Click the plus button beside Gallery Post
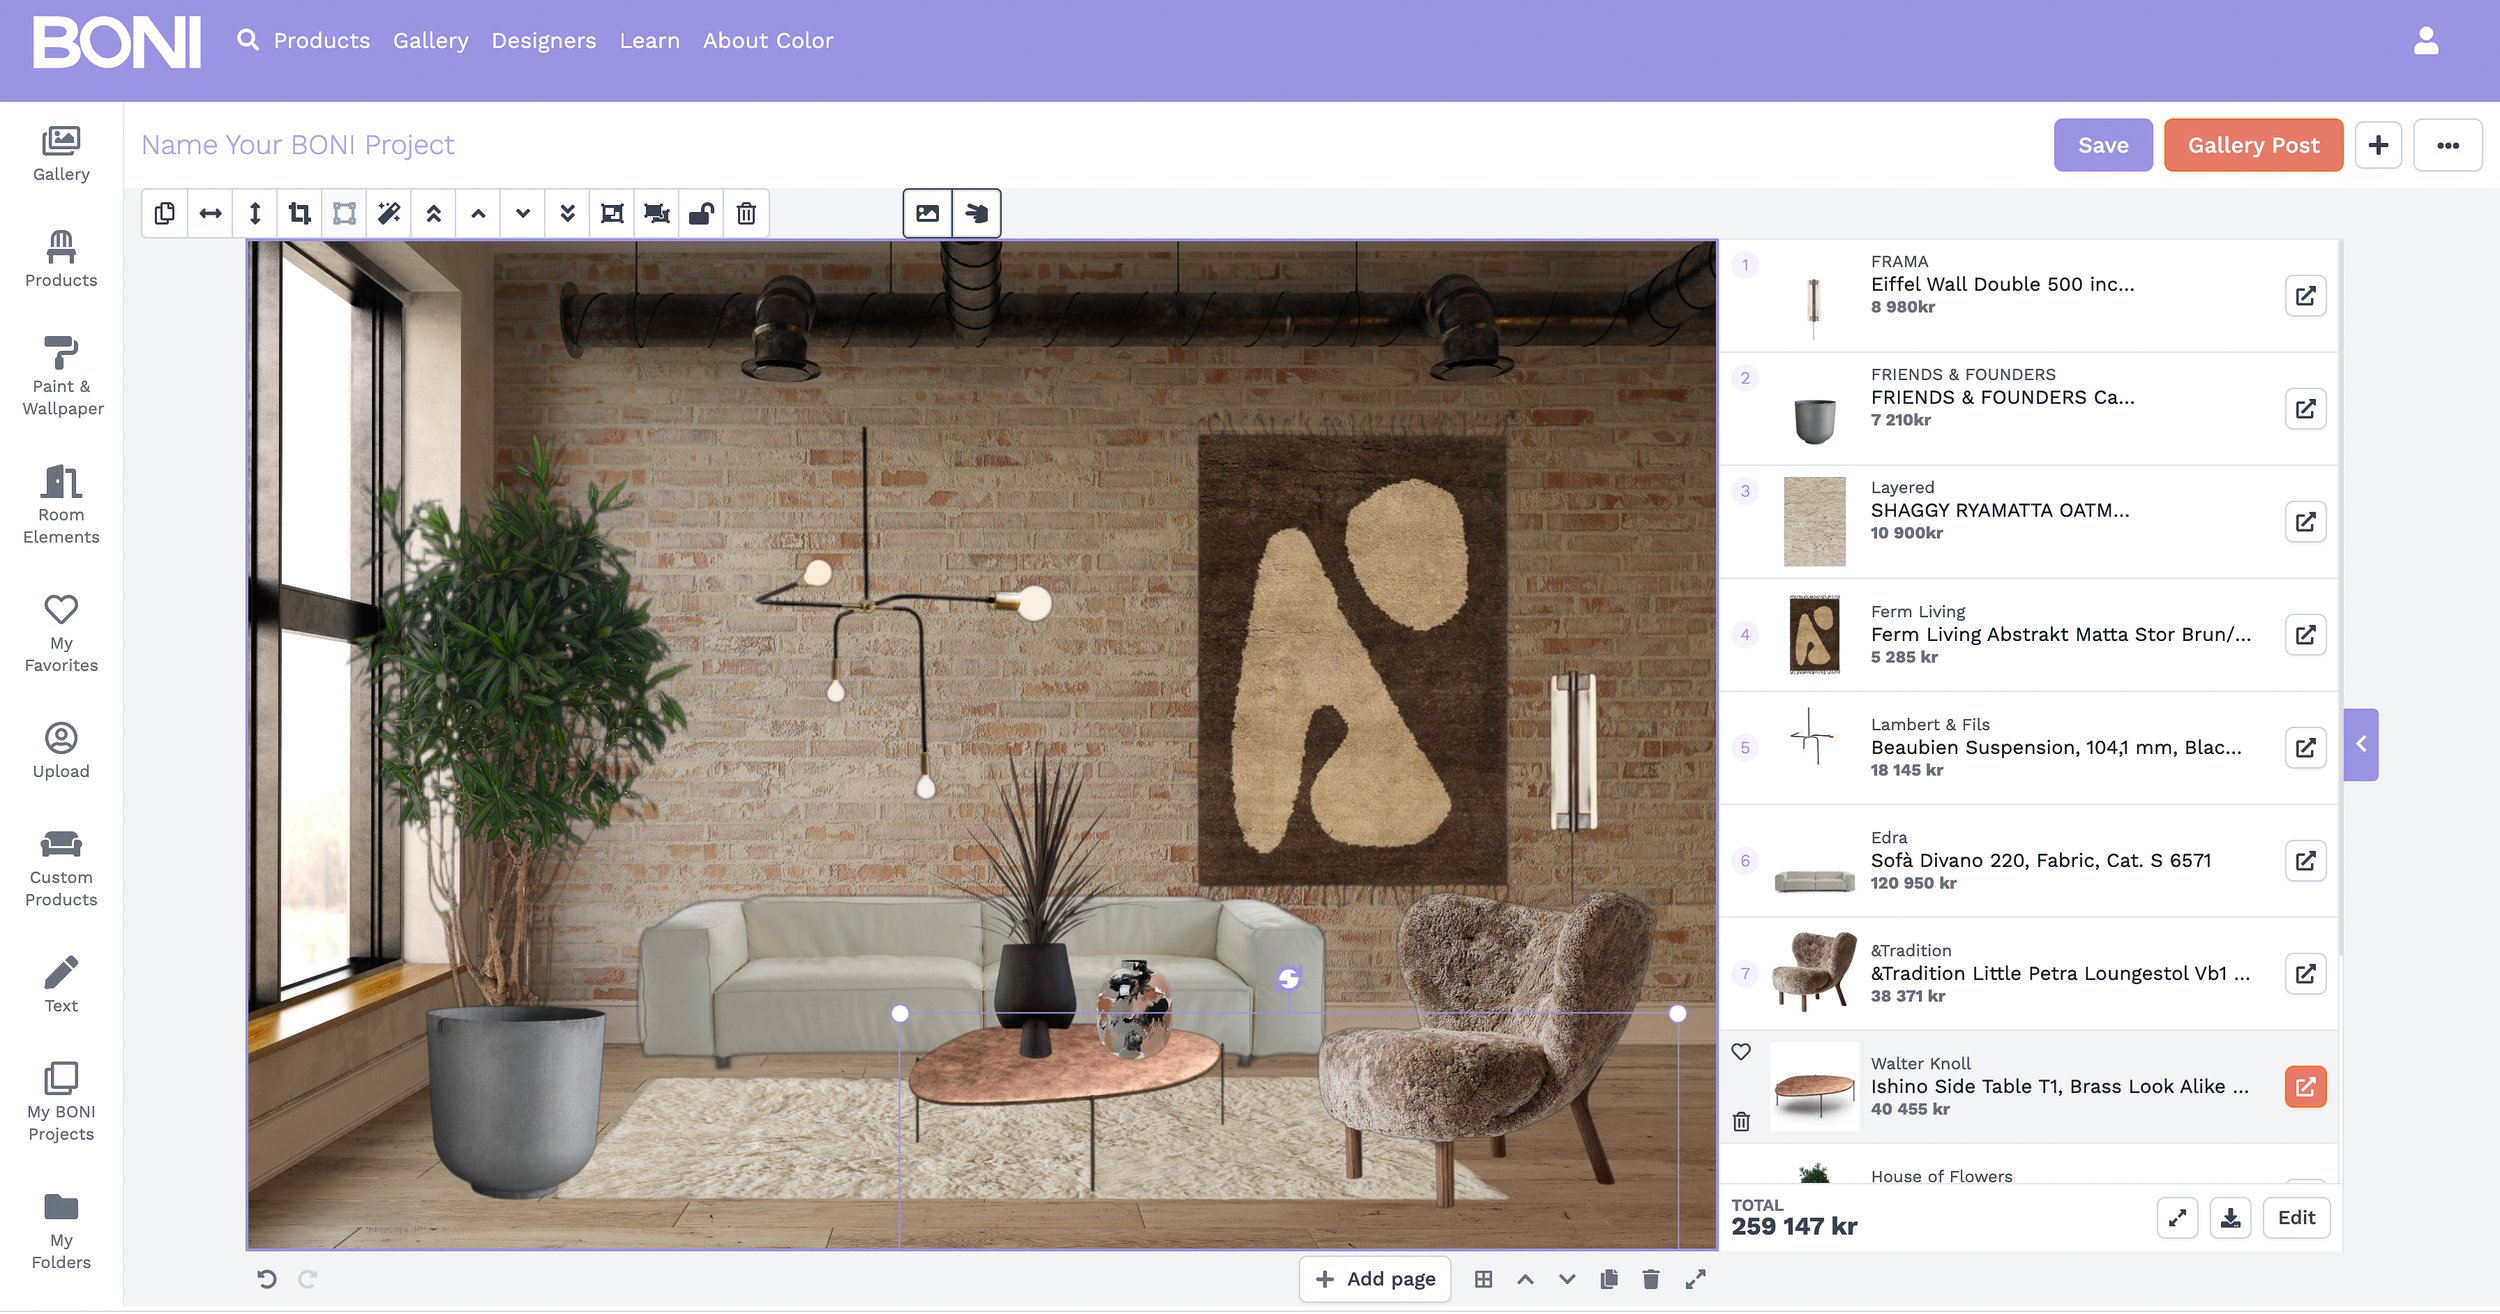This screenshot has width=2500, height=1314. point(2378,145)
